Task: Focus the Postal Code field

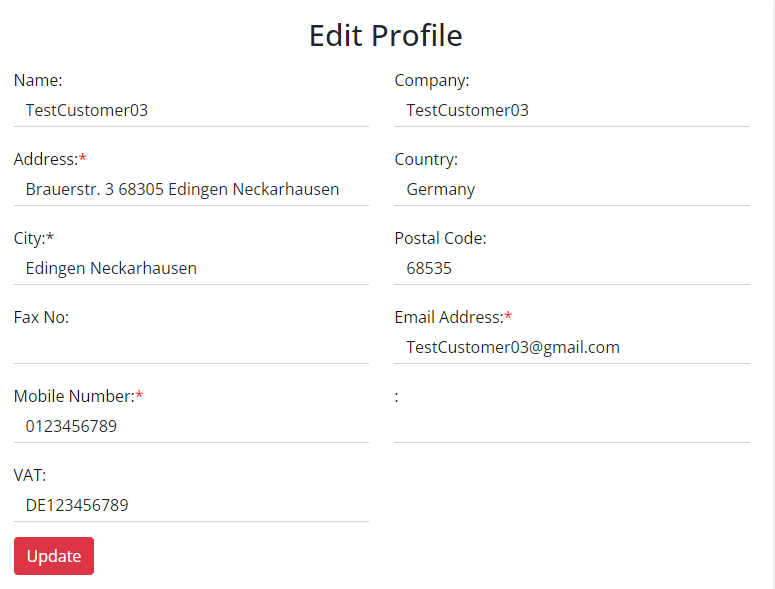Action: click(571, 268)
